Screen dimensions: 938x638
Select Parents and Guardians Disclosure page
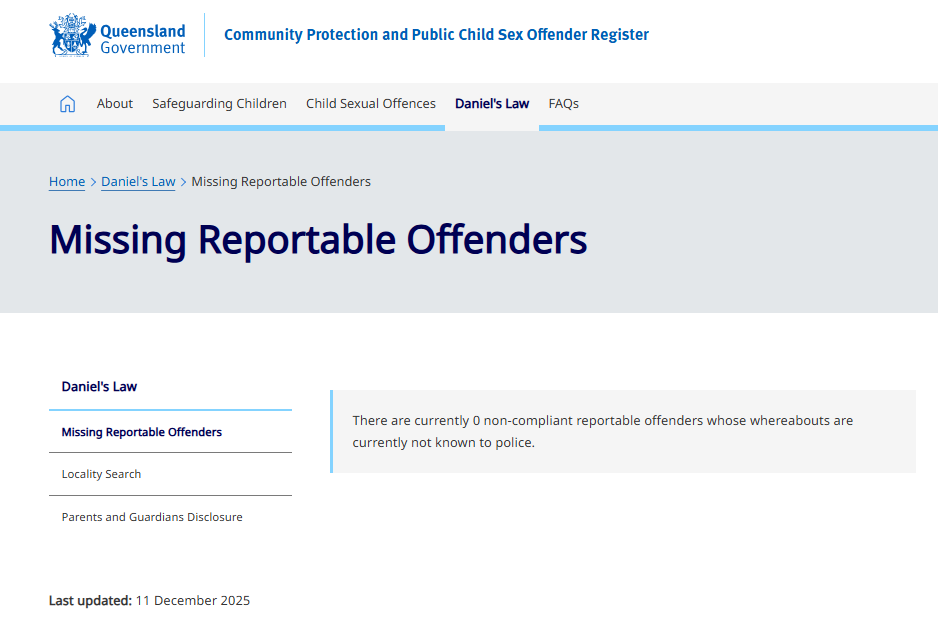click(151, 516)
